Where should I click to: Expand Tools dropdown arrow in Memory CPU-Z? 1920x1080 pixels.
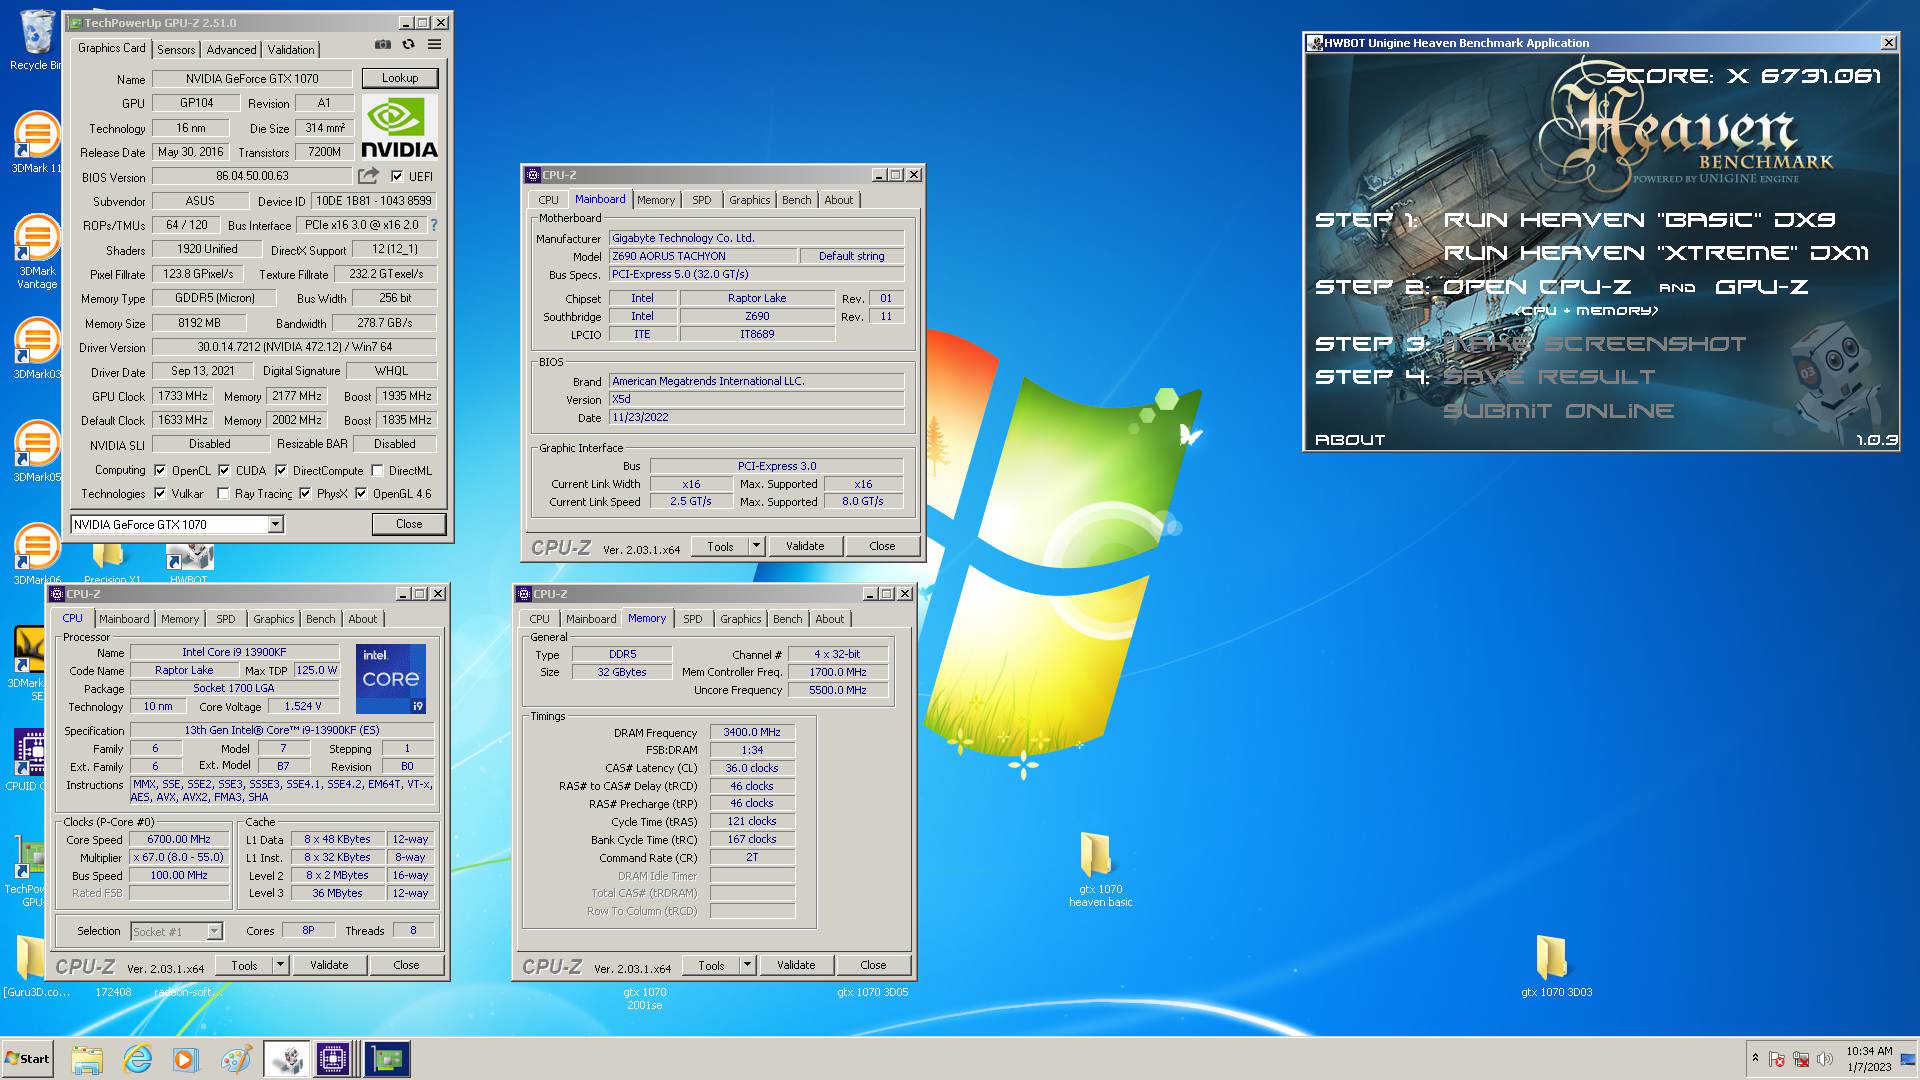[747, 965]
